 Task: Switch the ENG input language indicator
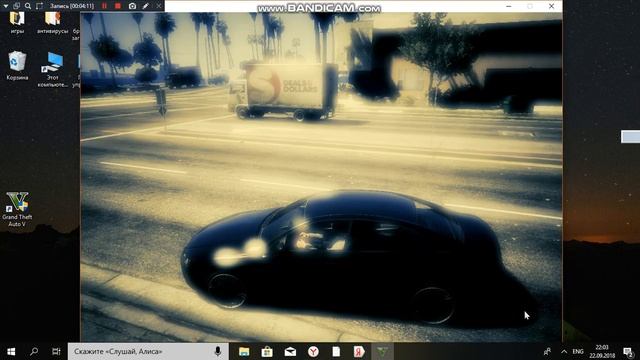pos(578,351)
